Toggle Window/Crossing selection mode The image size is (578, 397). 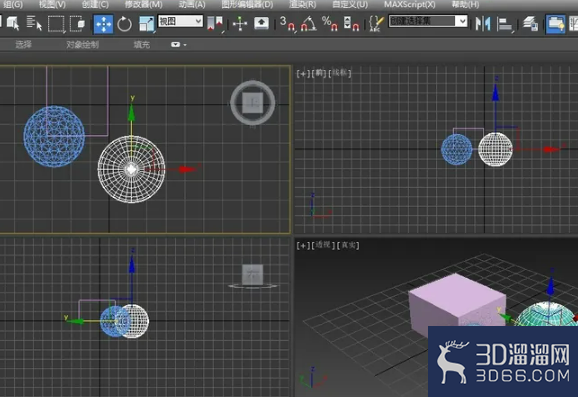[x=77, y=24]
